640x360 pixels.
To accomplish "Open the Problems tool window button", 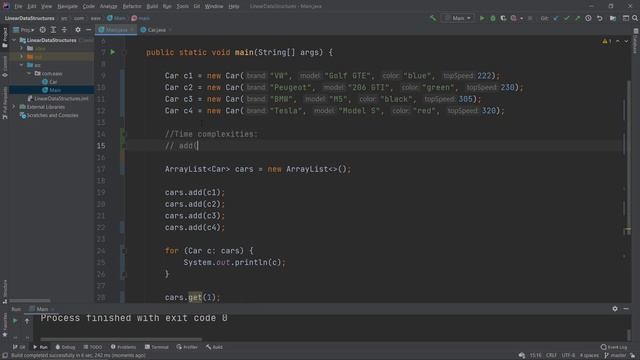I will (123, 347).
